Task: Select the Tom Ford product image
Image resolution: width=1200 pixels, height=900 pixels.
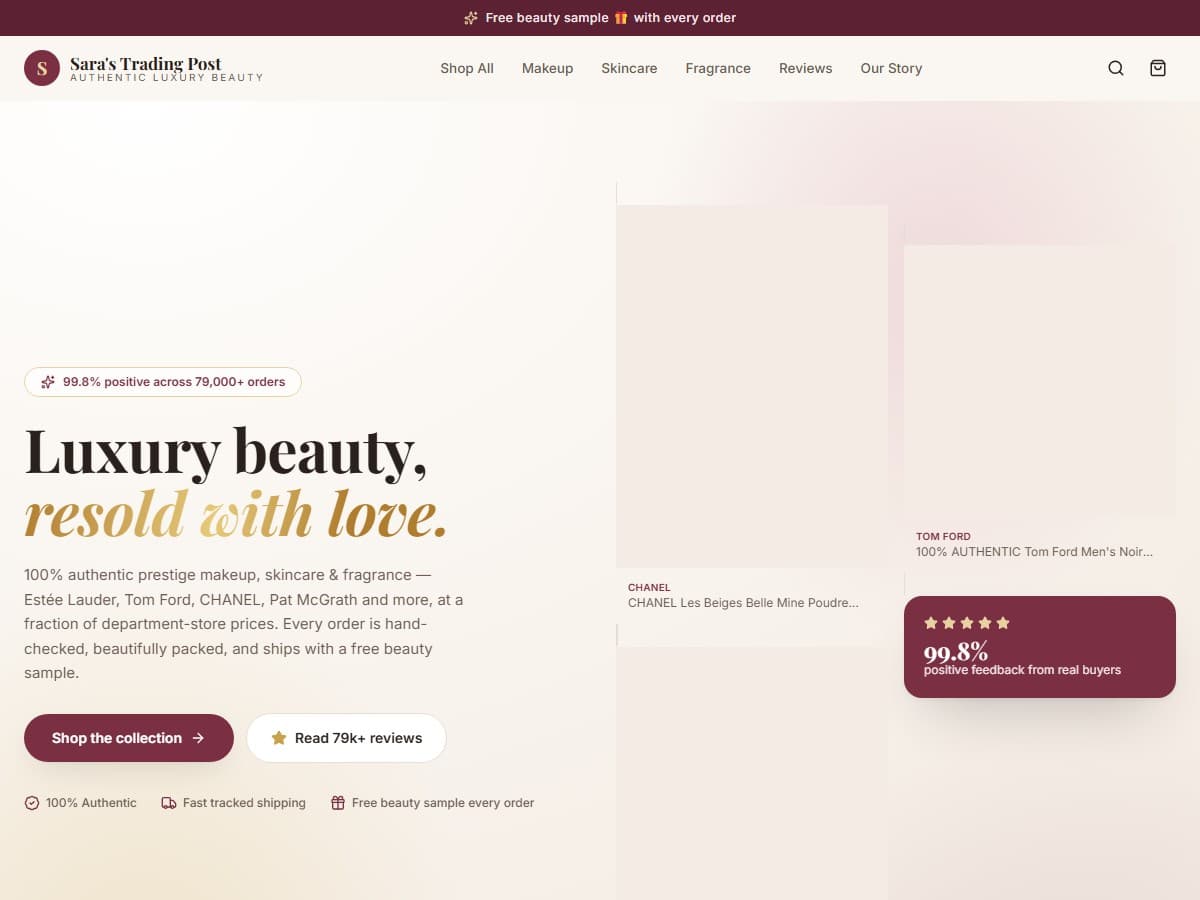Action: [1040, 381]
